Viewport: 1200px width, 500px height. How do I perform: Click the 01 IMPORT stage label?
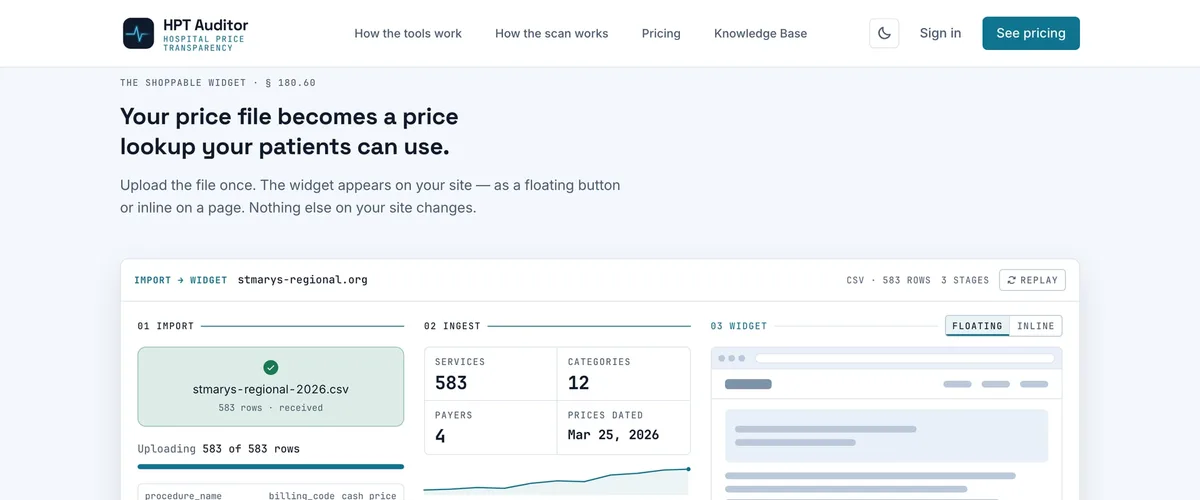(166, 326)
